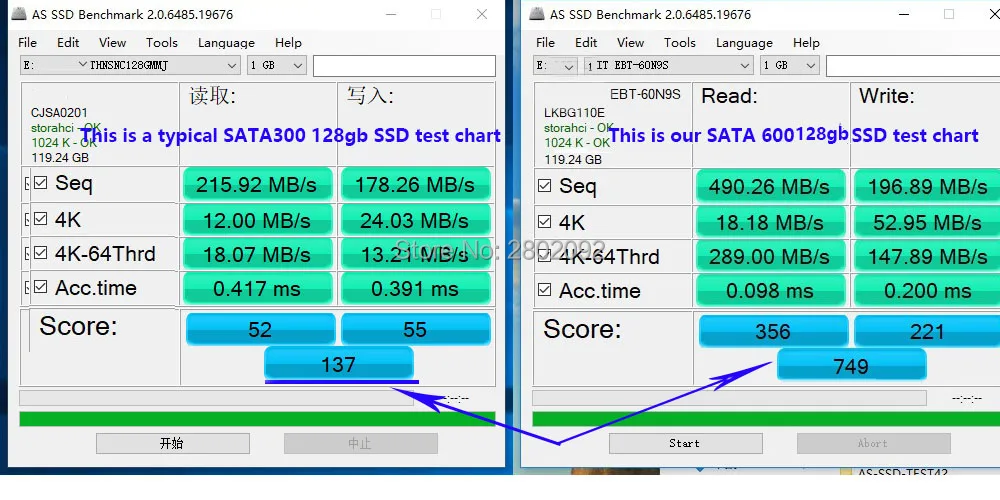Screen dimensions: 1000x500
Task: Toggle the 4K-64Thrd checkbox in the left window
Action: click(x=41, y=253)
